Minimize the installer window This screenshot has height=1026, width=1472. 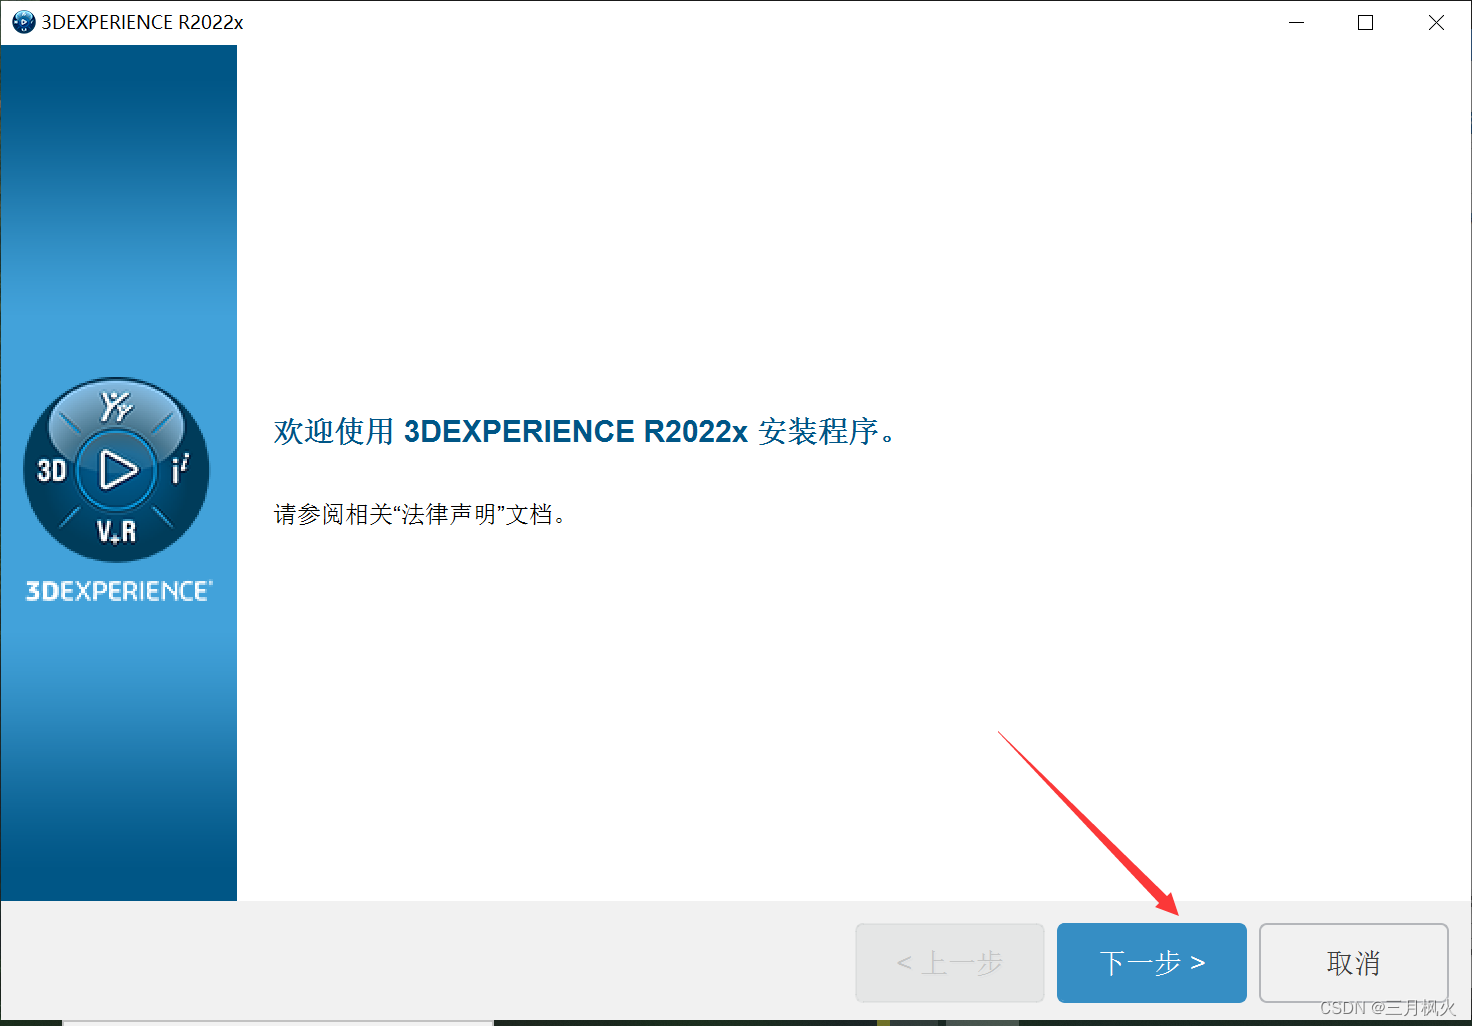point(1297,22)
